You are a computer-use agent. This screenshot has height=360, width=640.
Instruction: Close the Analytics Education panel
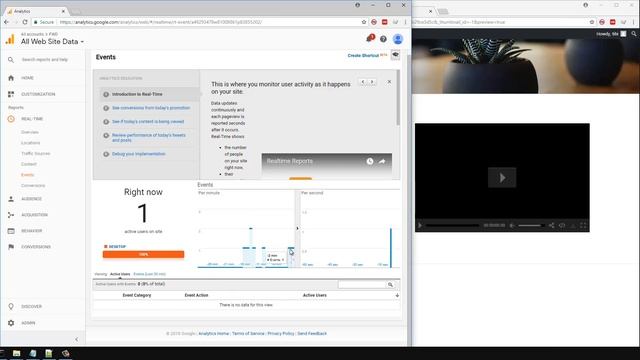click(x=389, y=82)
